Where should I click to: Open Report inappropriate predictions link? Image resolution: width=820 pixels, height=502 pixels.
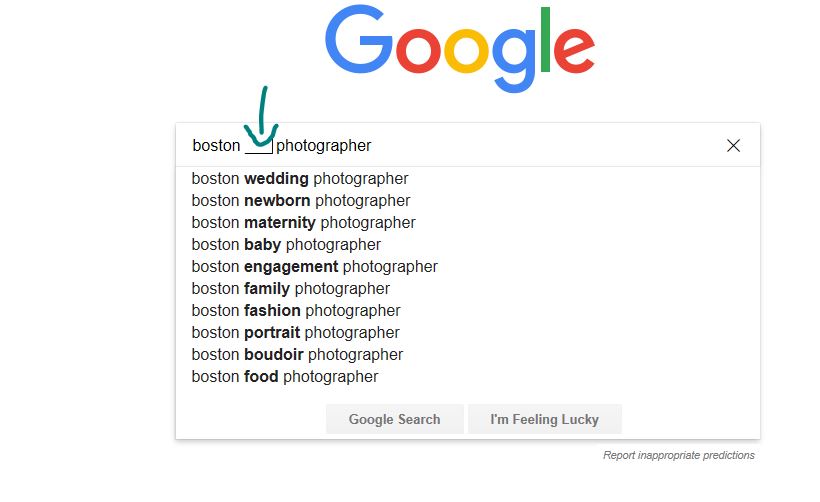pyautogui.click(x=679, y=455)
